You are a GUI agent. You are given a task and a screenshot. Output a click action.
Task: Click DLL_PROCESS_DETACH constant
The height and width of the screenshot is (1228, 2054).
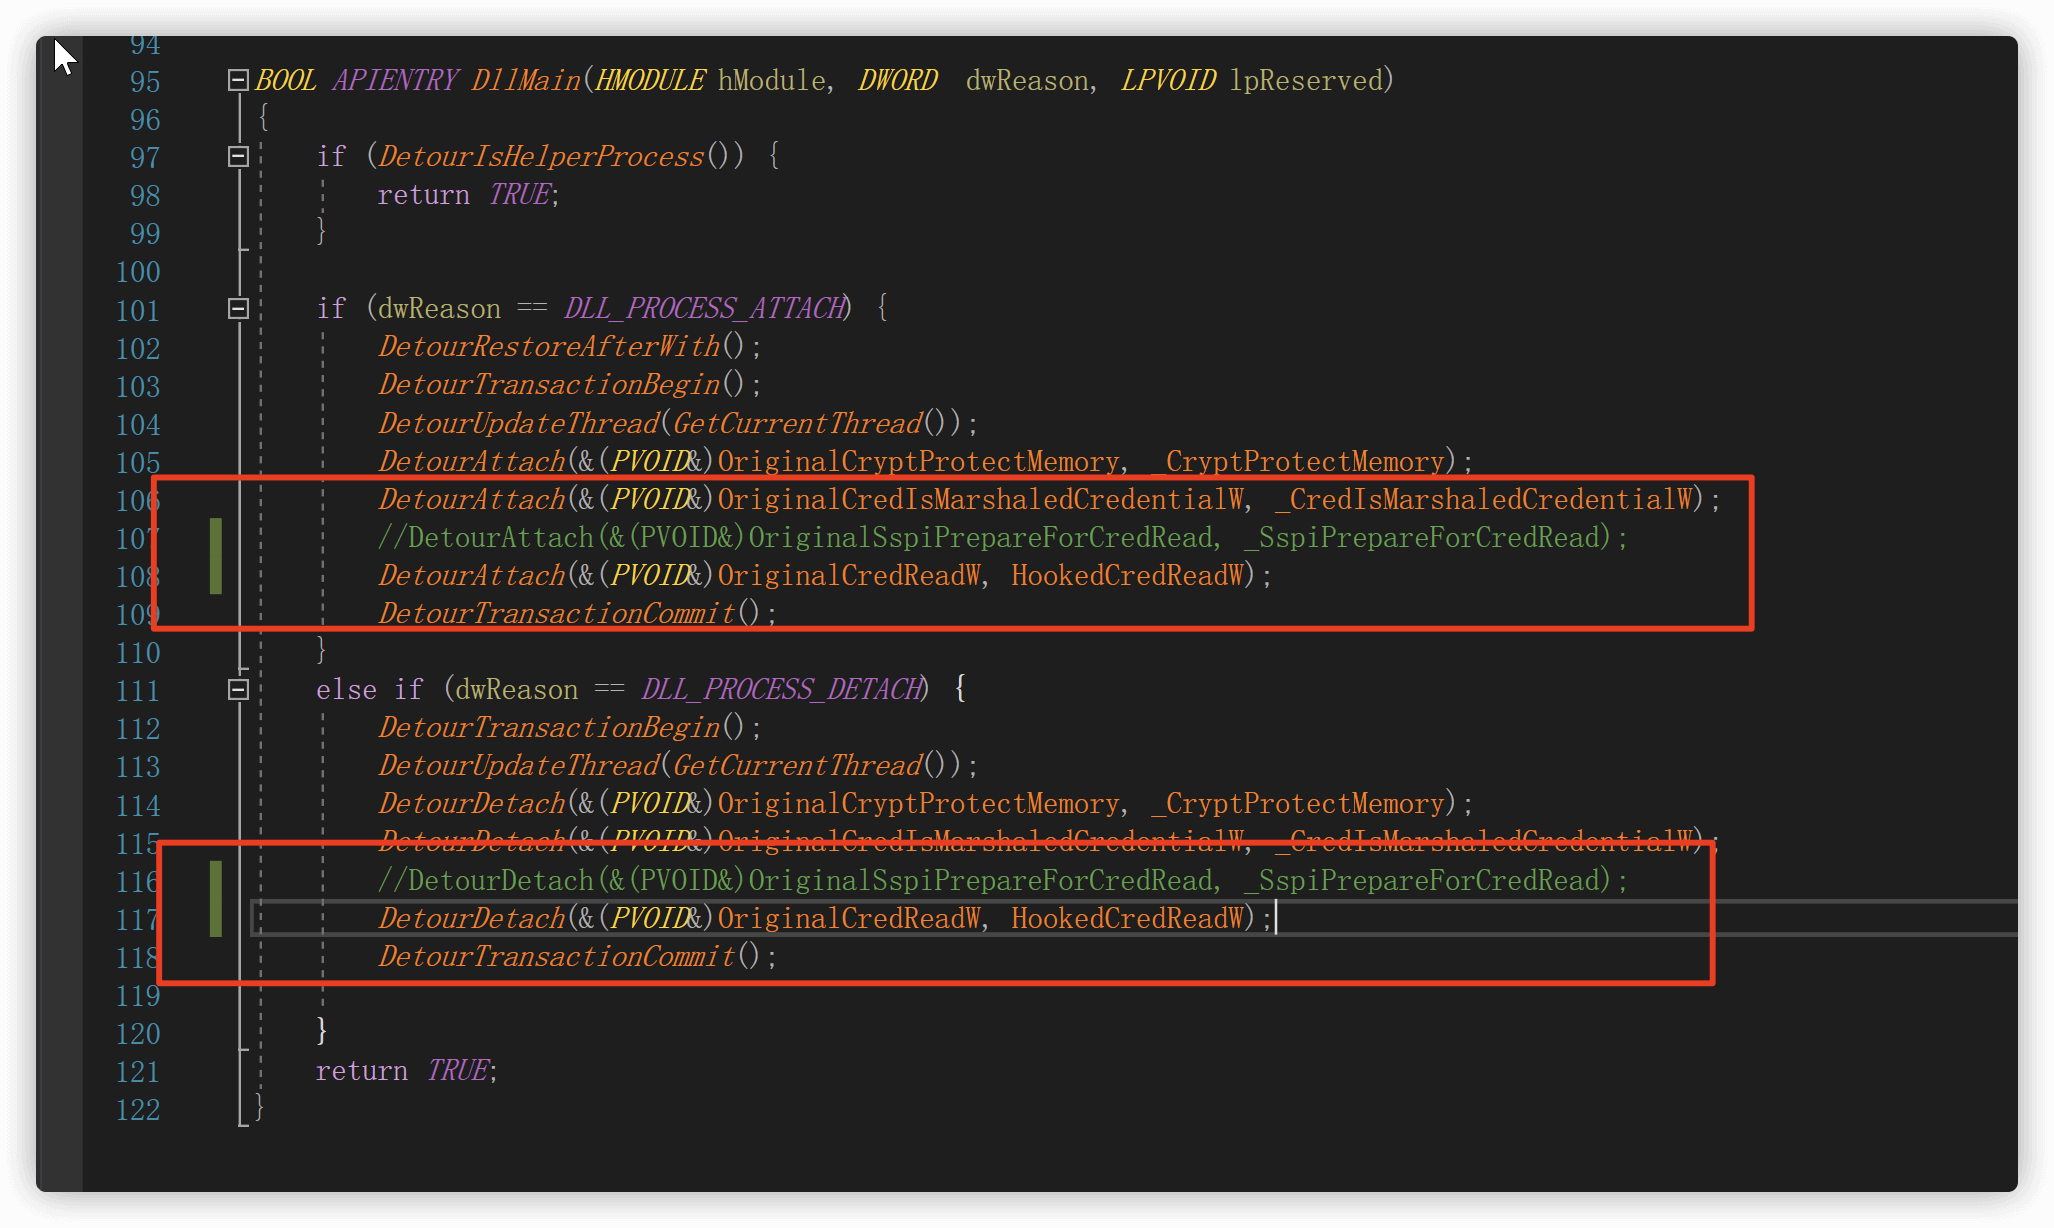(x=783, y=689)
